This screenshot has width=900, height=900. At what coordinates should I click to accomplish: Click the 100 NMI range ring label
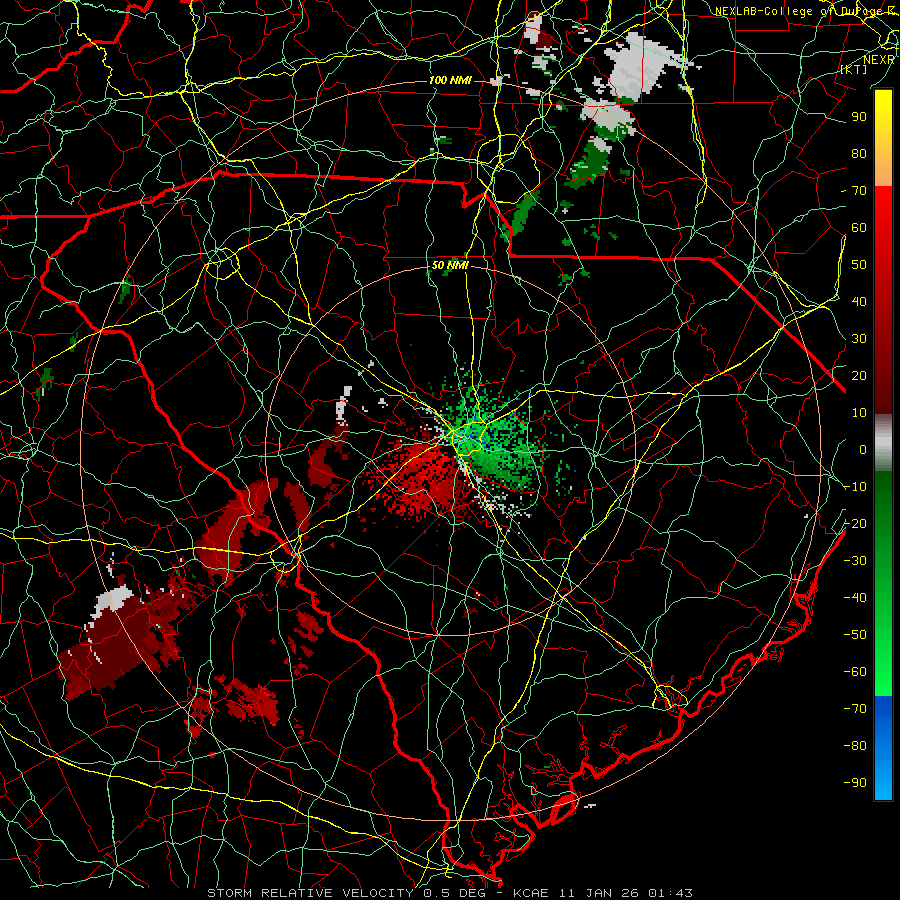coord(450,80)
